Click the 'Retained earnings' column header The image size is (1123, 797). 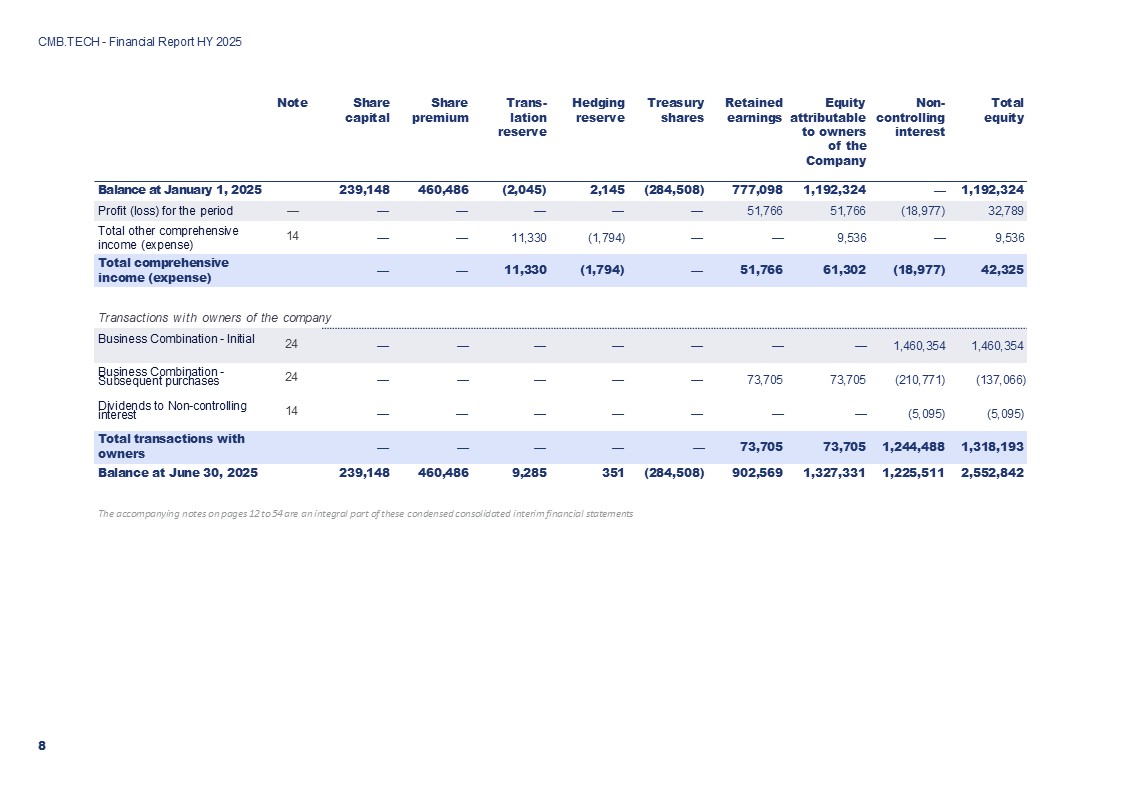pyautogui.click(x=753, y=110)
